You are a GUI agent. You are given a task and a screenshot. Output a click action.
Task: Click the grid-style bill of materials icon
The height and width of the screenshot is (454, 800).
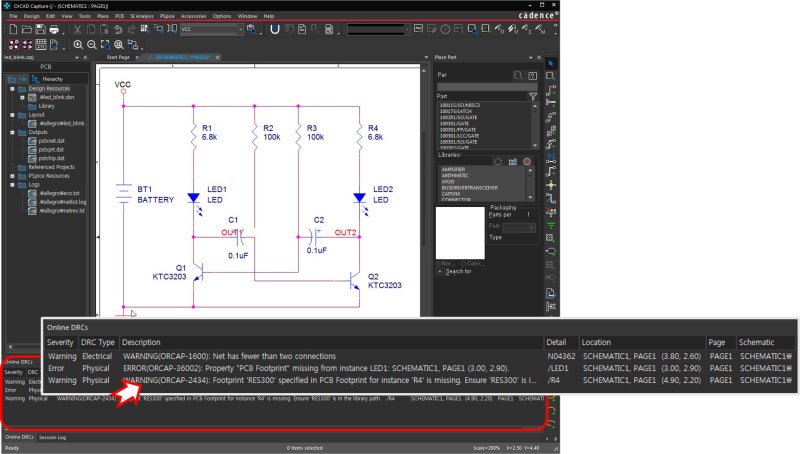pos(41,45)
